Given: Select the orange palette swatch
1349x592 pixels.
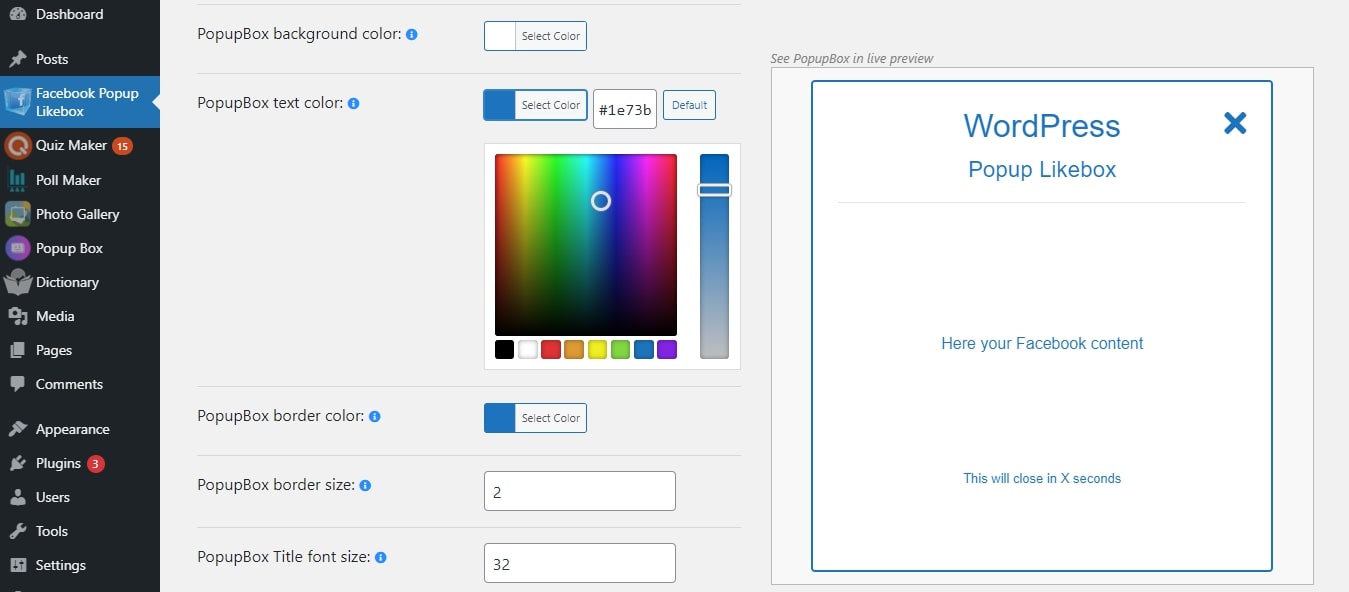Looking at the screenshot, I should [x=574, y=349].
